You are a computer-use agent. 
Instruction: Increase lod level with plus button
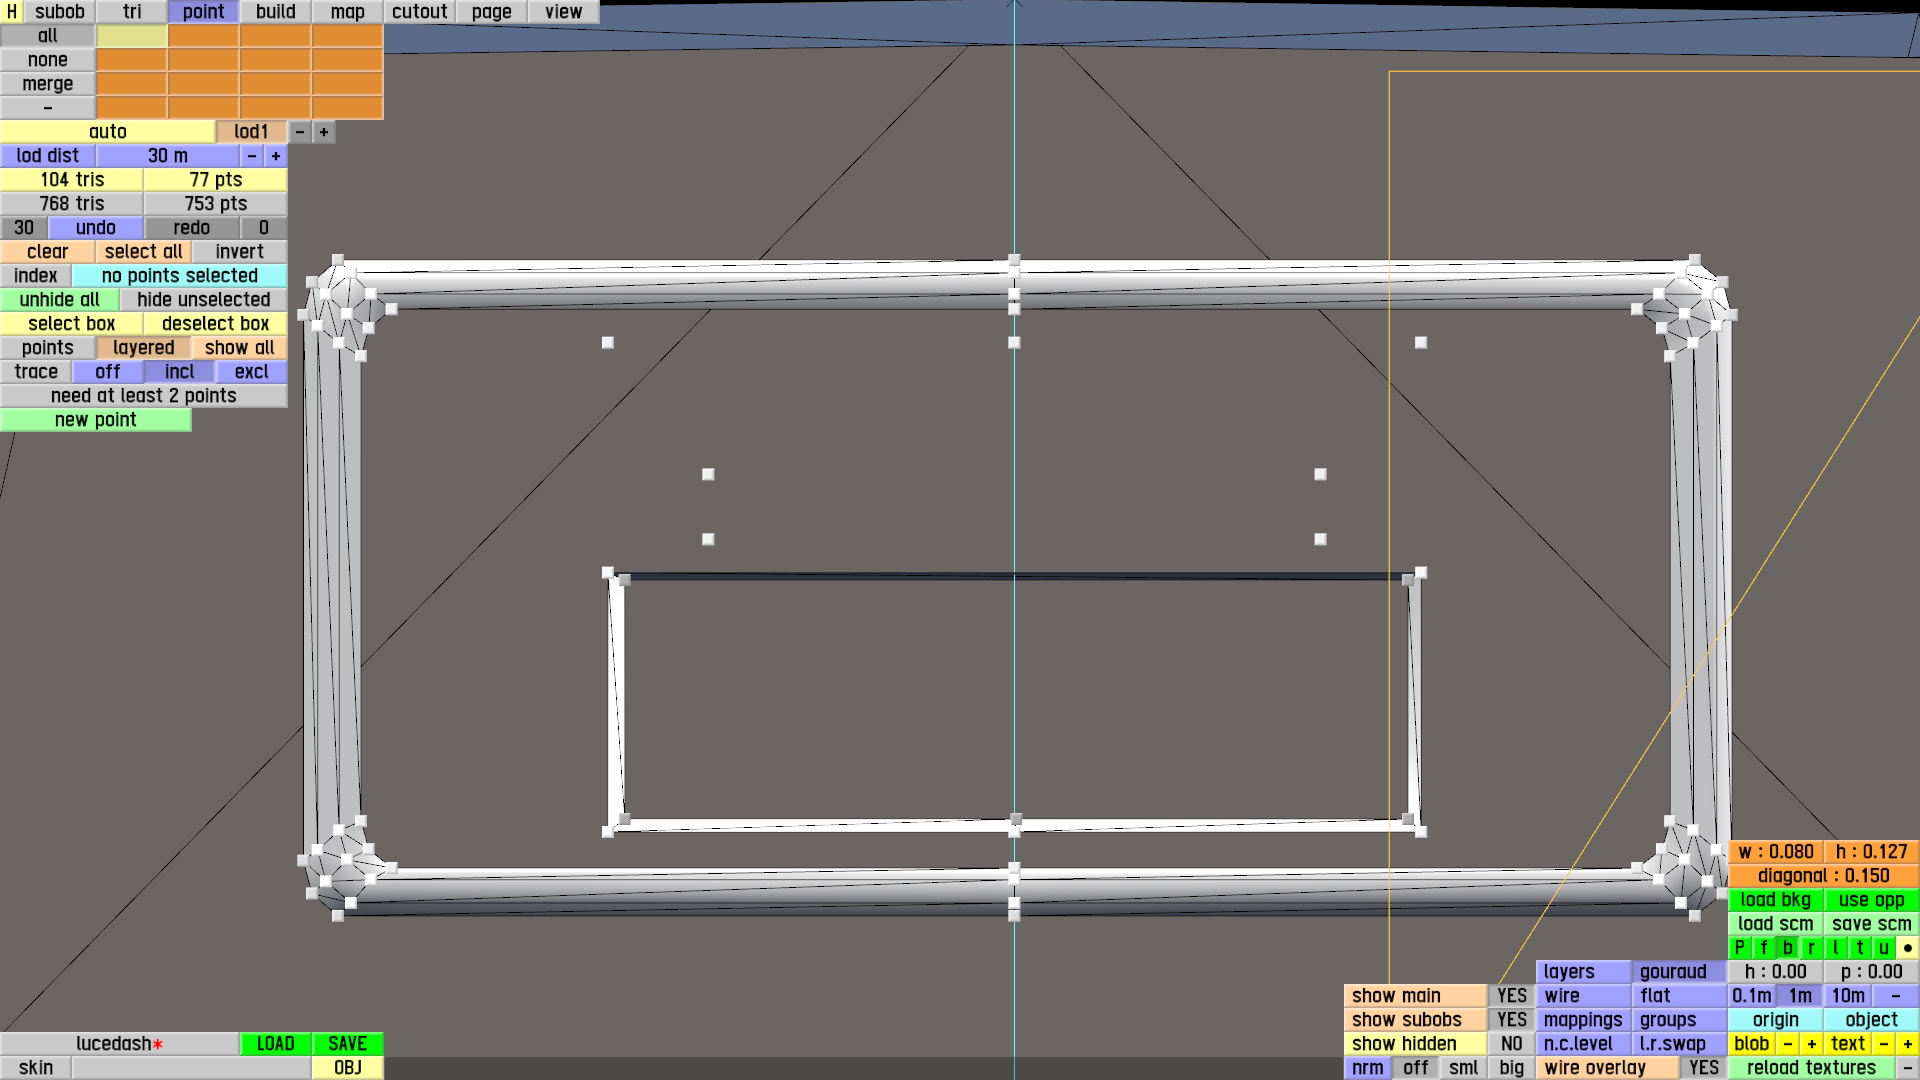pyautogui.click(x=323, y=132)
